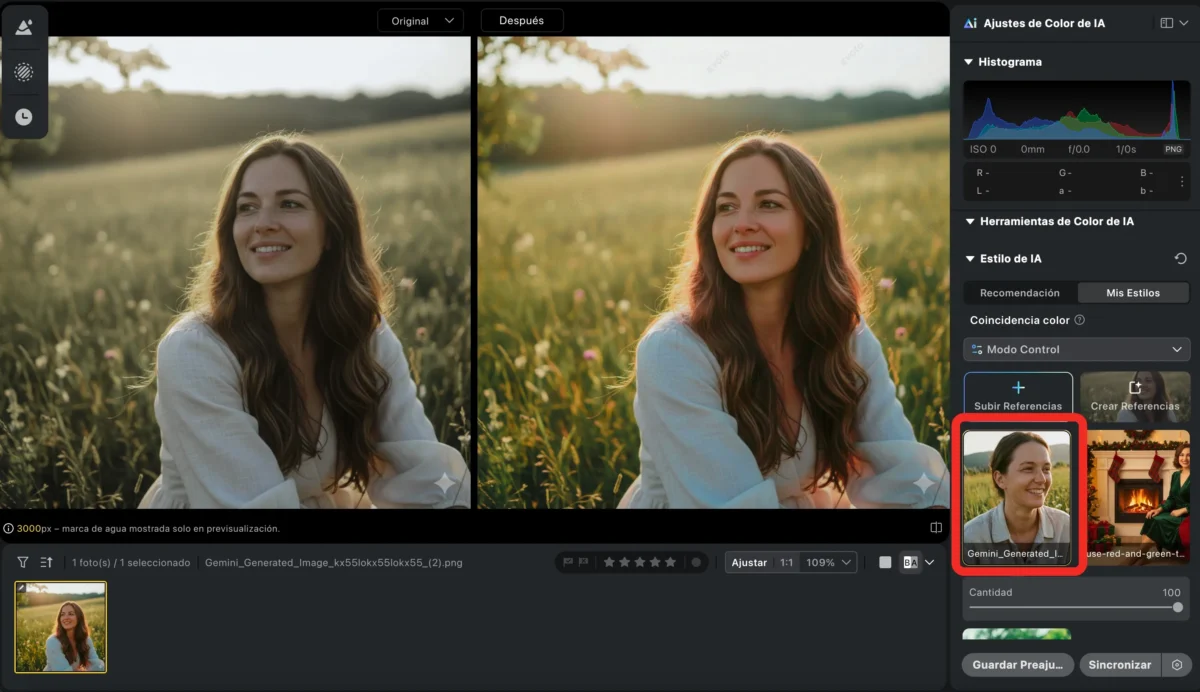The image size is (1200, 692).
Task: Reset Estilo de IA with the undo icon
Action: (x=1180, y=259)
